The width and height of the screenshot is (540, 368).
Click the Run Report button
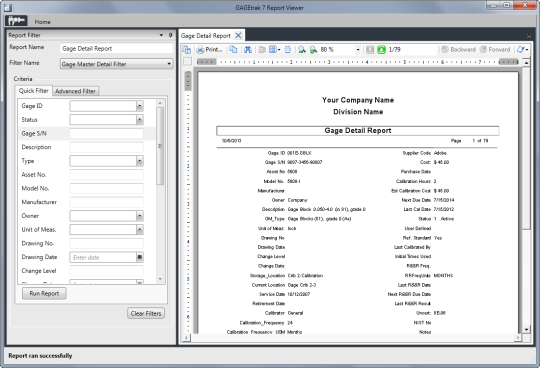44,293
